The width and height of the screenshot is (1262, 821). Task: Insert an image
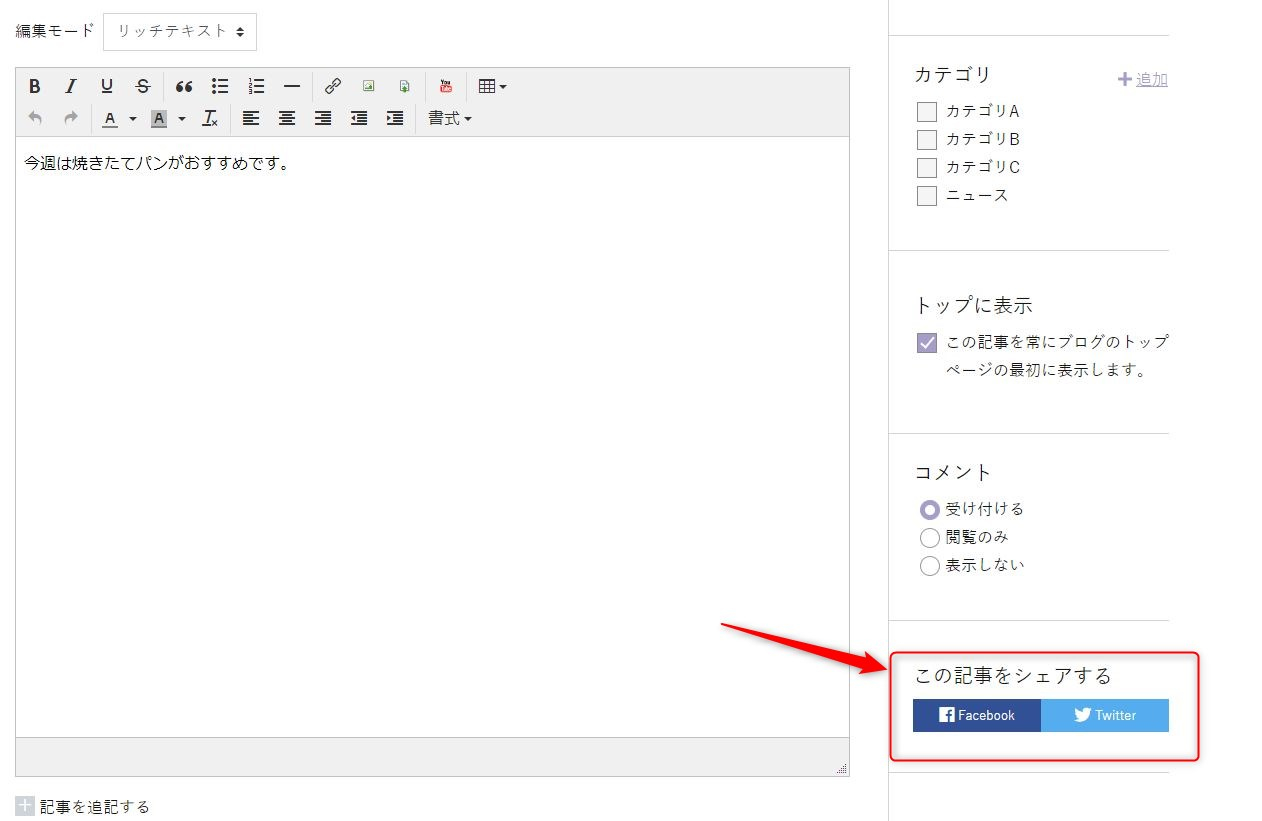369,86
